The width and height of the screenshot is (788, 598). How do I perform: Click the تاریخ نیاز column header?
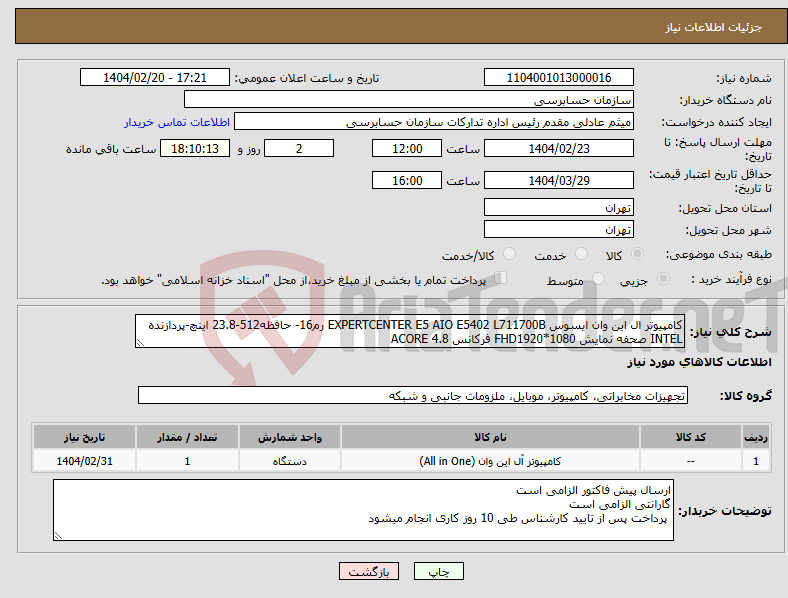(84, 437)
